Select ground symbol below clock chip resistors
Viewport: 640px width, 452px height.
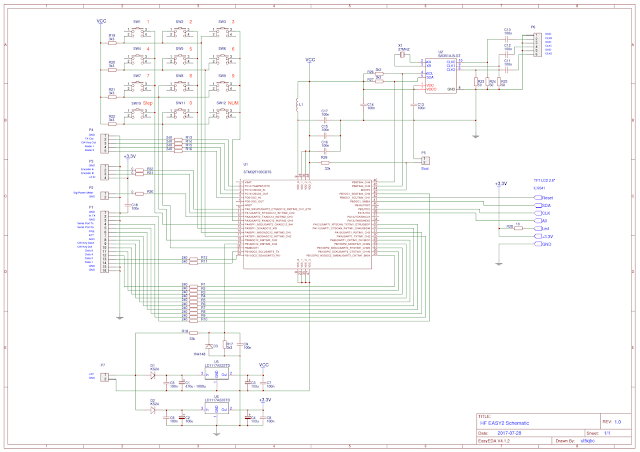pyautogui.click(x=476, y=136)
